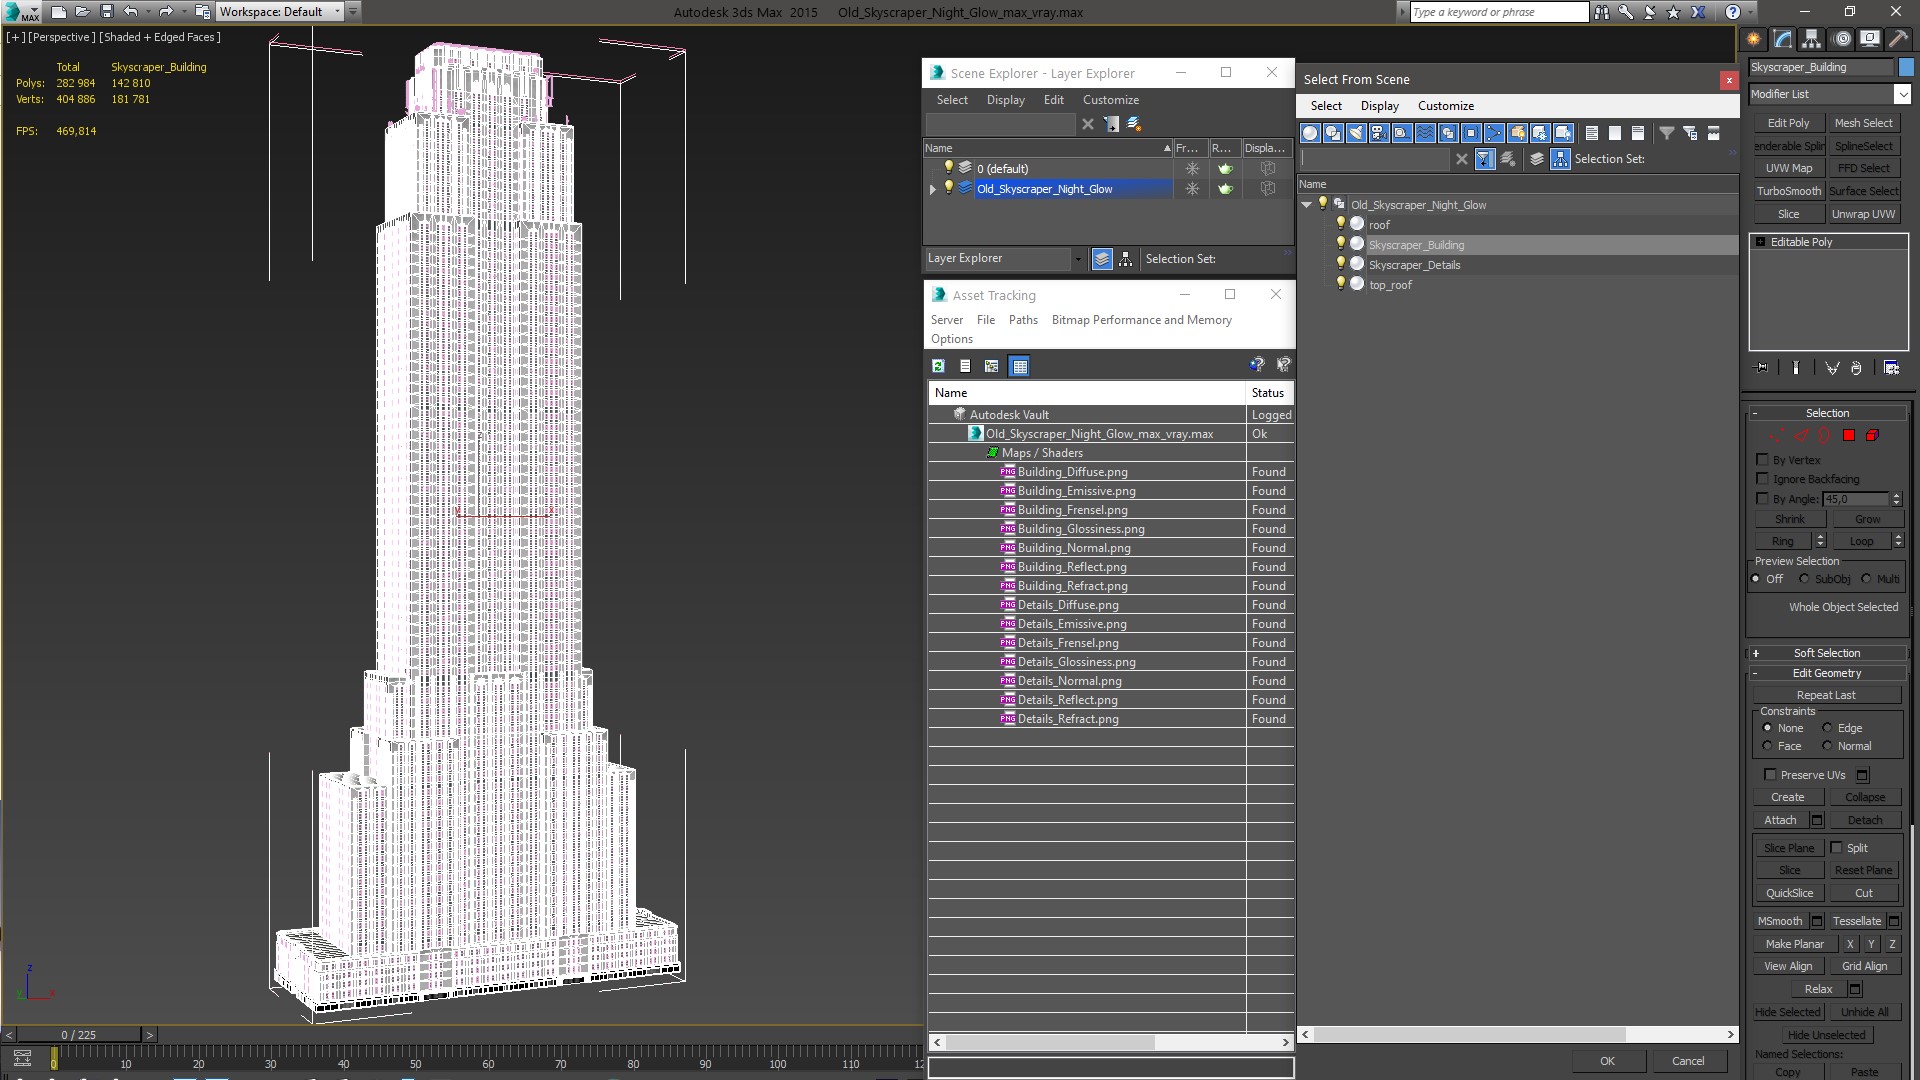1920x1080 pixels.
Task: Click Sort by Hierarchy icon in Select From Scene
Action: (x=1561, y=159)
